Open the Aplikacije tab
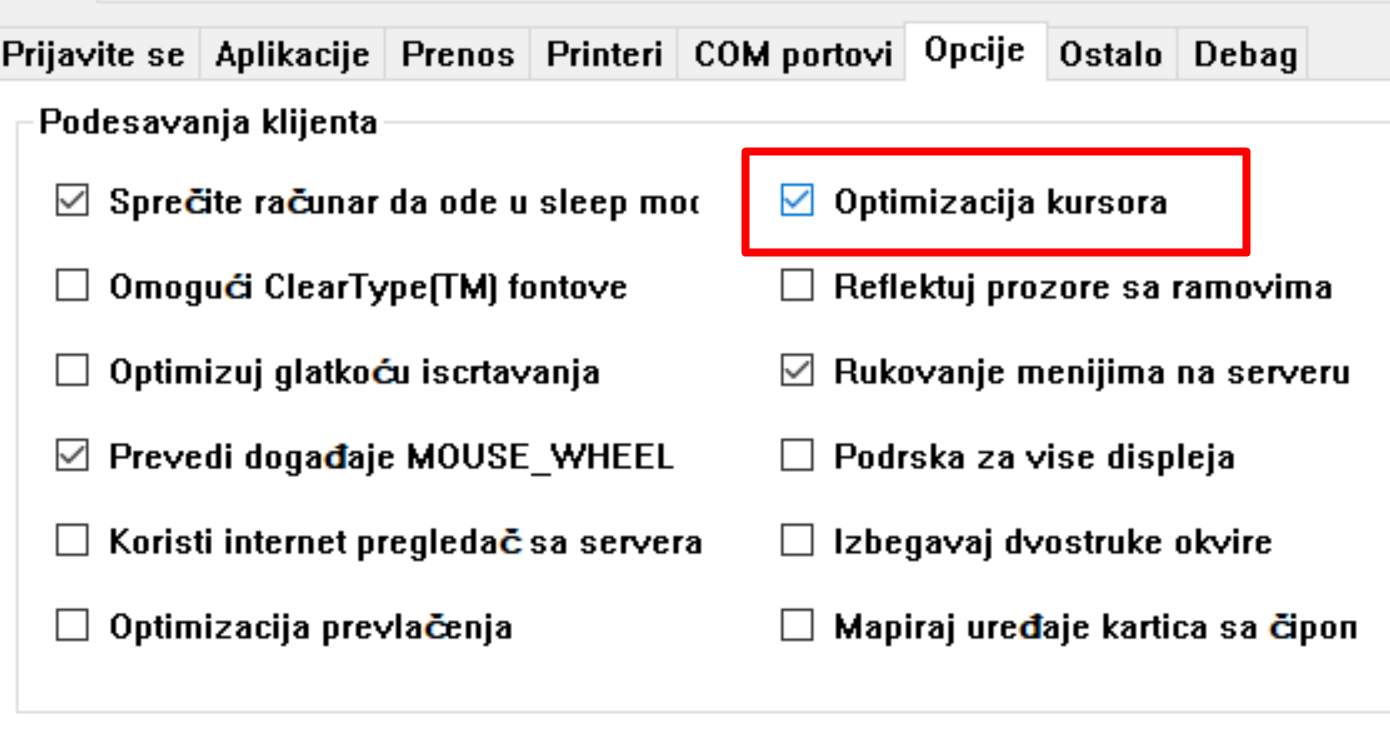 (292, 54)
